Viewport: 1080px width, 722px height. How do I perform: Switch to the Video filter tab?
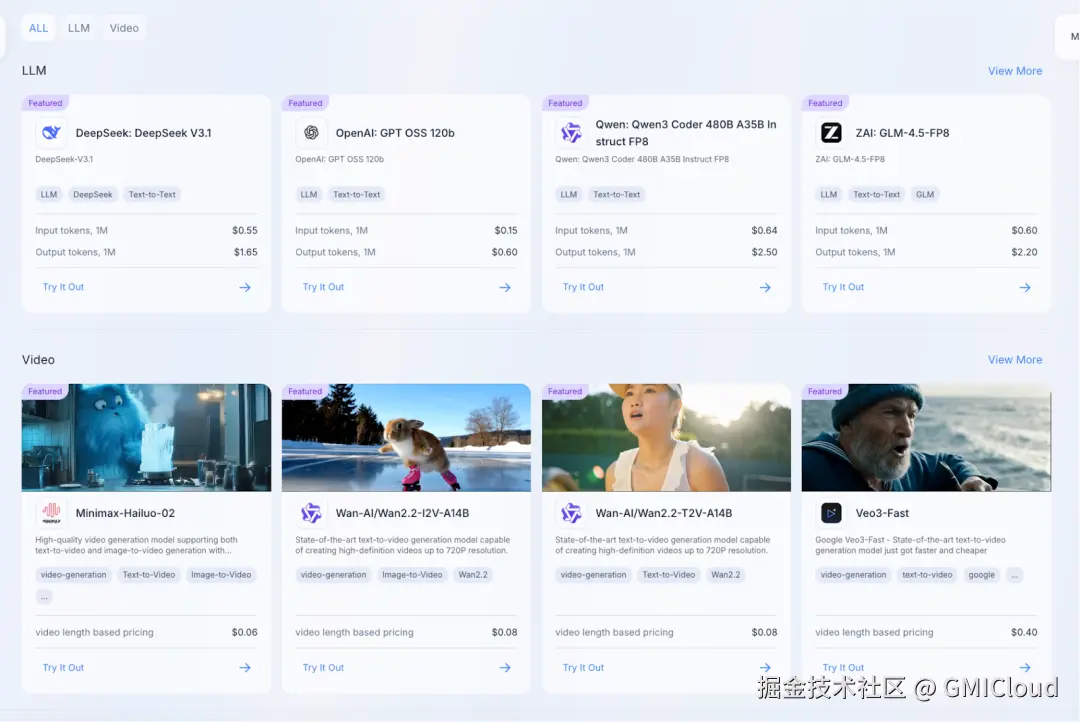124,28
